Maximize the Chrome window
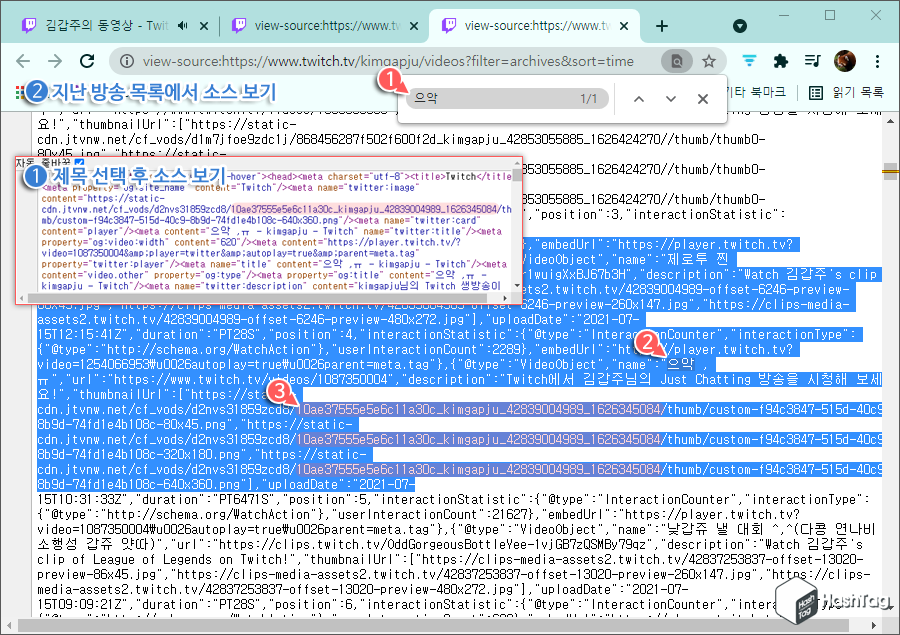 [x=829, y=16]
